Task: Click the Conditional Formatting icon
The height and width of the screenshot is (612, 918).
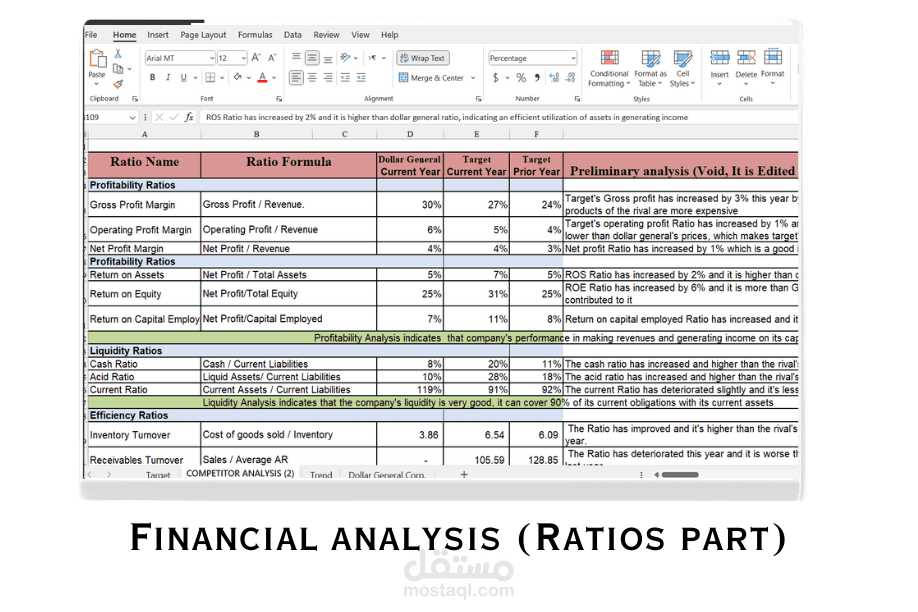Action: (x=609, y=58)
